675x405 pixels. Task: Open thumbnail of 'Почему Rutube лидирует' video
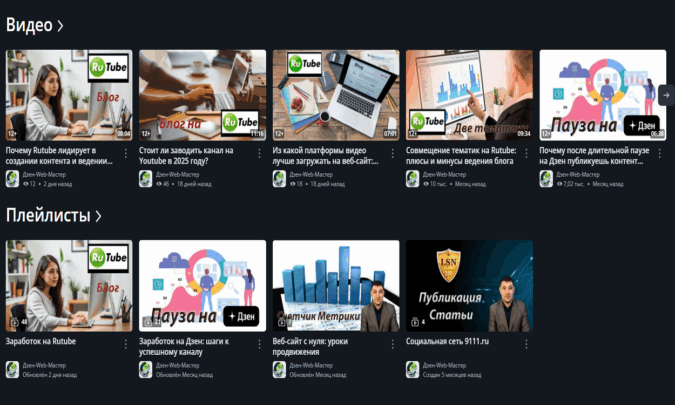[69, 95]
